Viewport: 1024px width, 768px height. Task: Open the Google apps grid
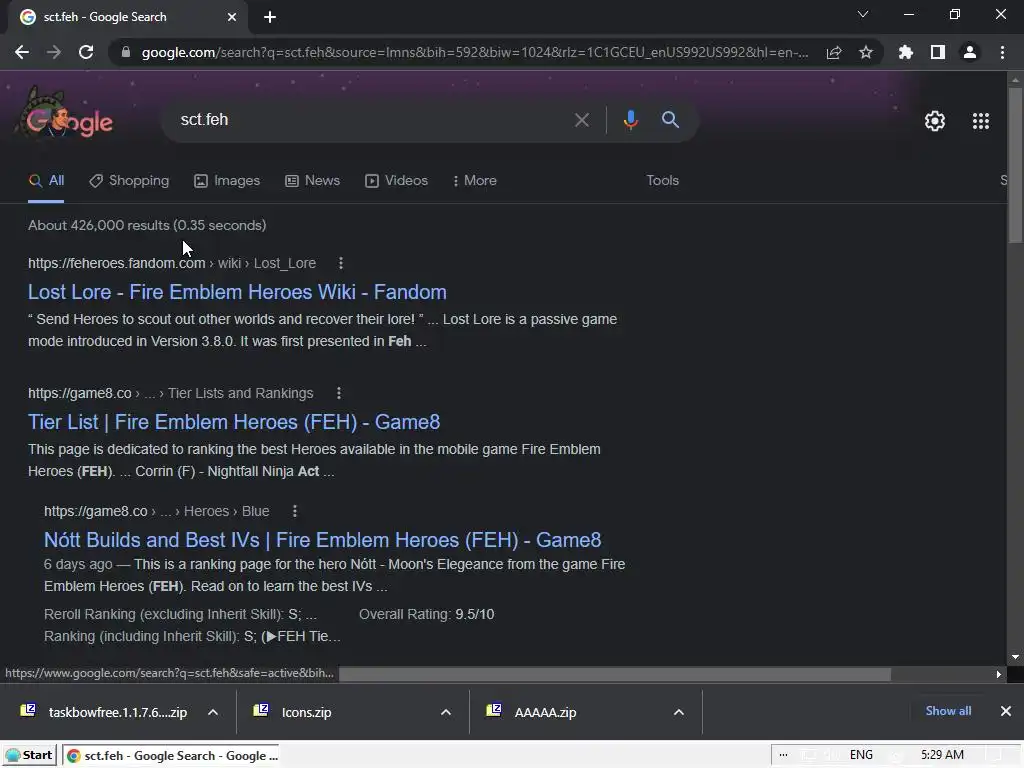point(981,121)
